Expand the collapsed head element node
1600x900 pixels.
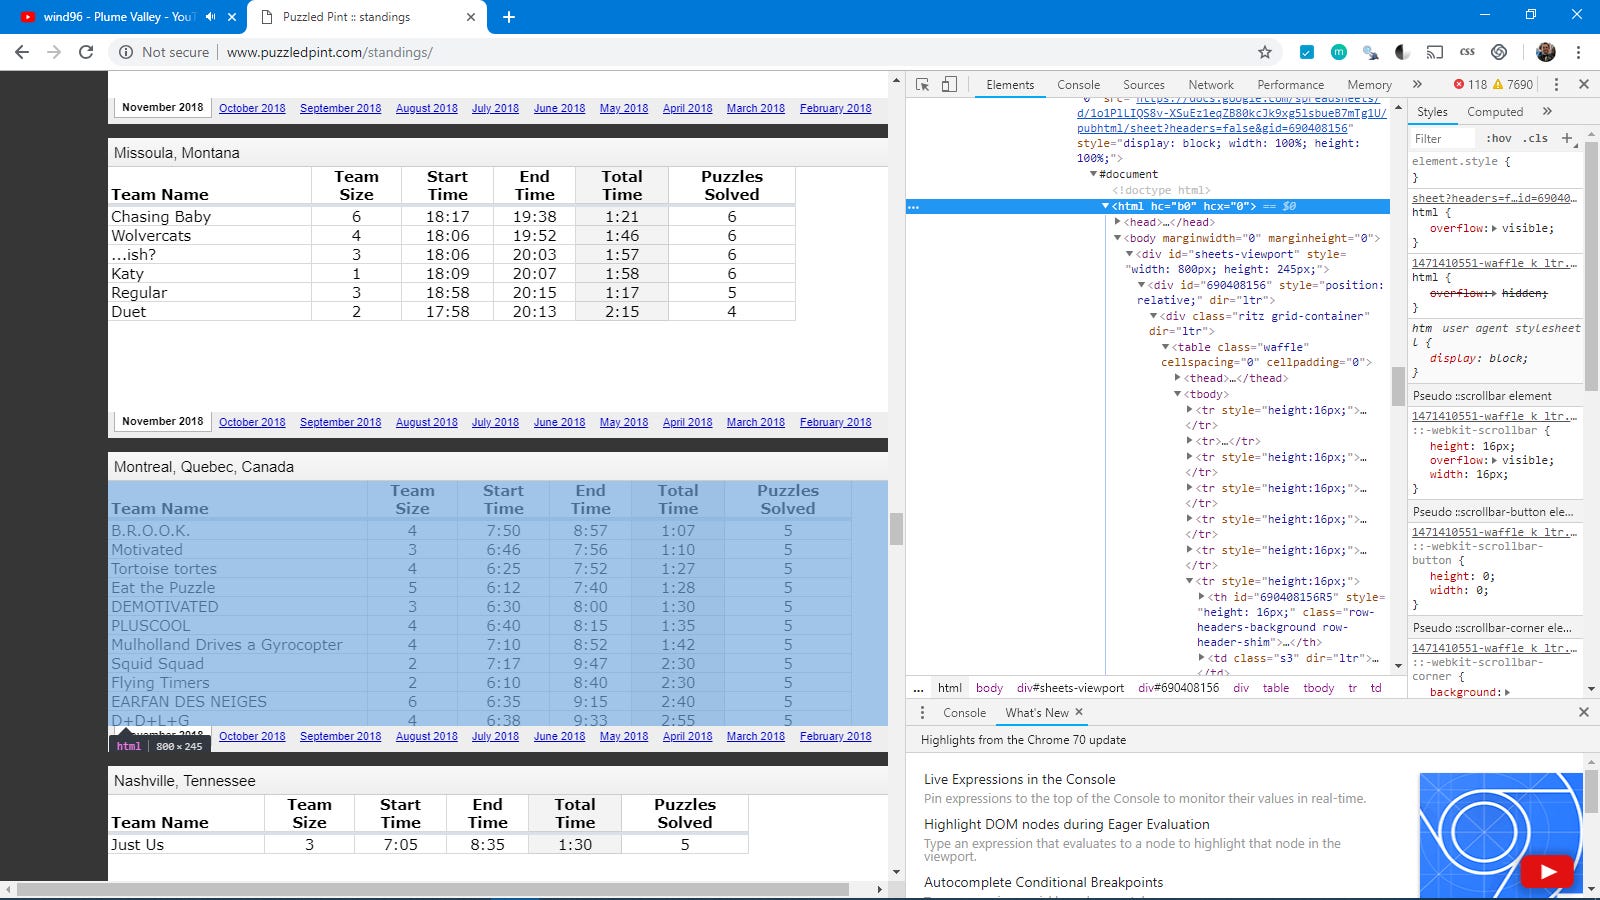tap(1118, 222)
